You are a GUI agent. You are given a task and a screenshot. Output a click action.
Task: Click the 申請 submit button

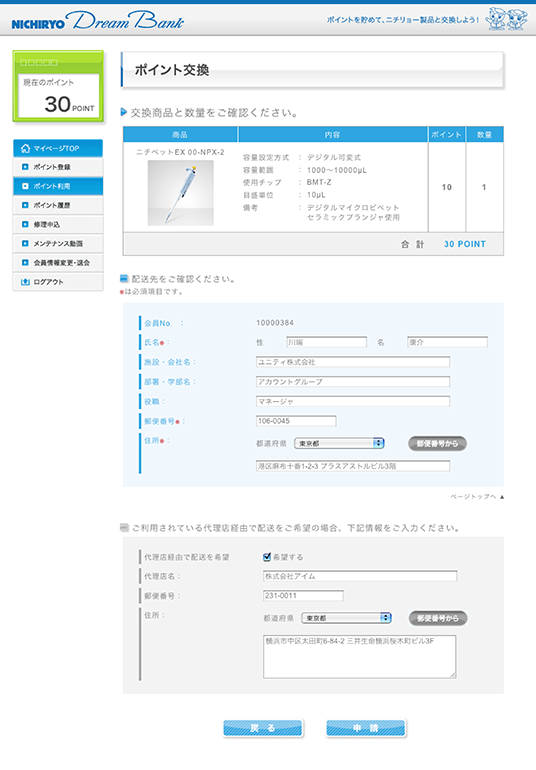click(366, 728)
